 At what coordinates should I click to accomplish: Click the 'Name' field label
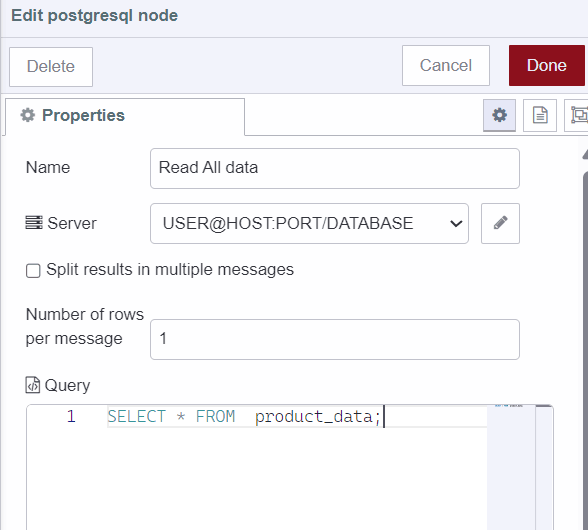tap(48, 167)
